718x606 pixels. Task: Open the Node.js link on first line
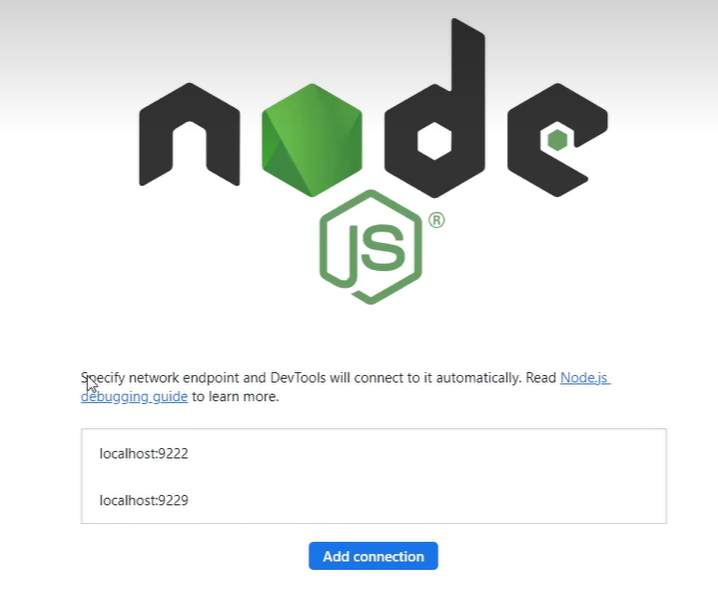(585, 378)
